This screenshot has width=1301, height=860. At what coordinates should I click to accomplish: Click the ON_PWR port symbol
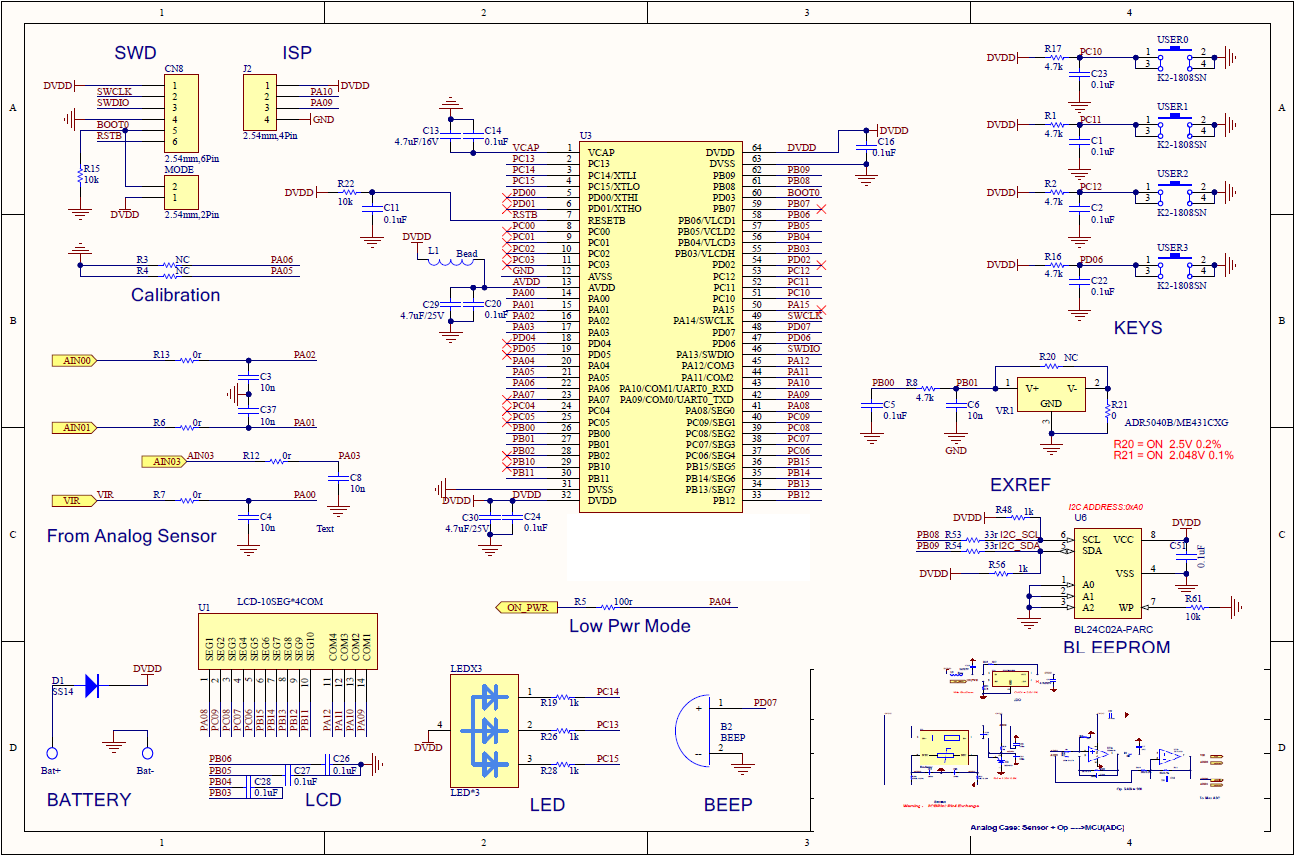pos(526,607)
